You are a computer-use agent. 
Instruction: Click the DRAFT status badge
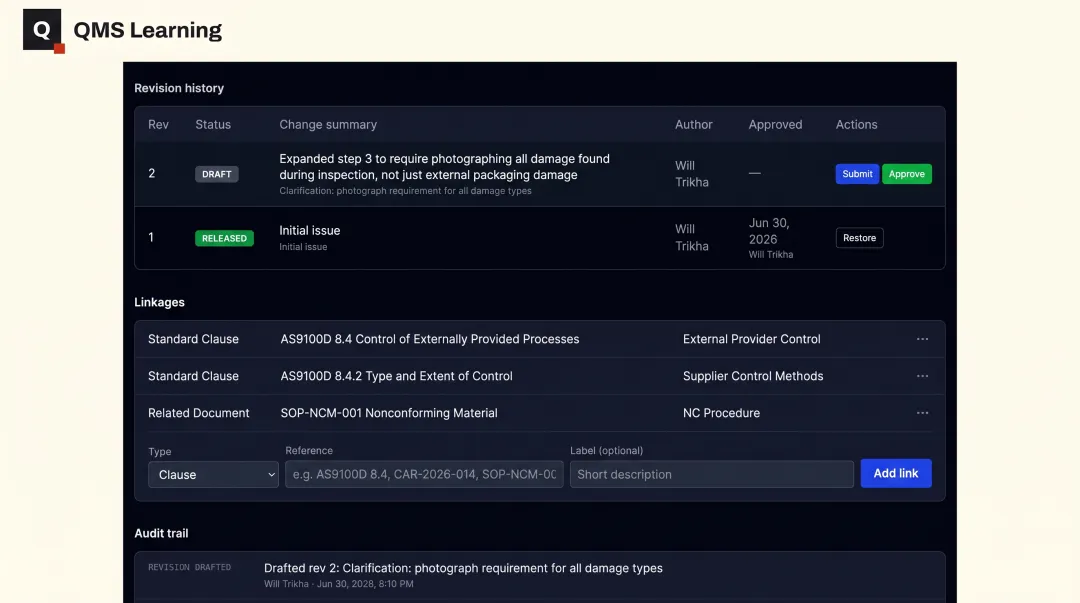coord(216,174)
